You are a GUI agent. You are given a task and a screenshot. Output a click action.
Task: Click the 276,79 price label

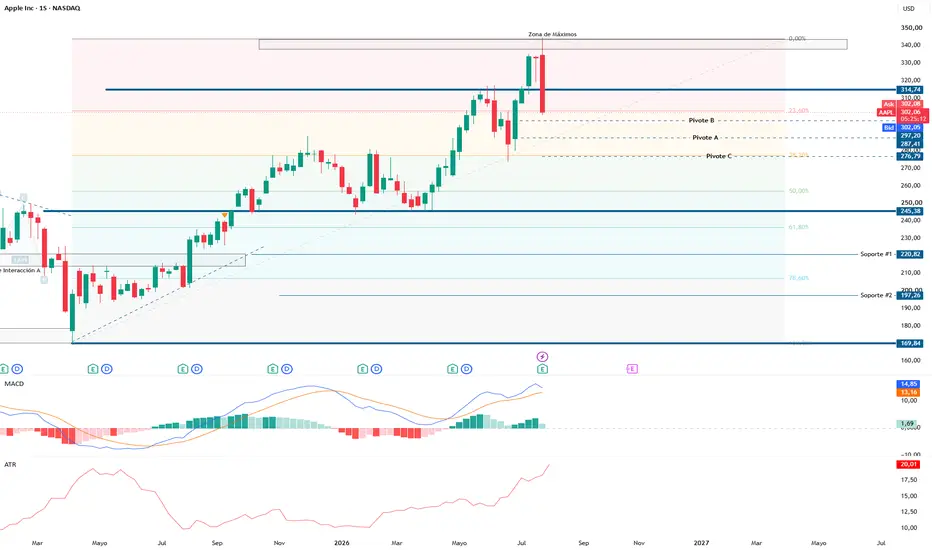coord(910,156)
